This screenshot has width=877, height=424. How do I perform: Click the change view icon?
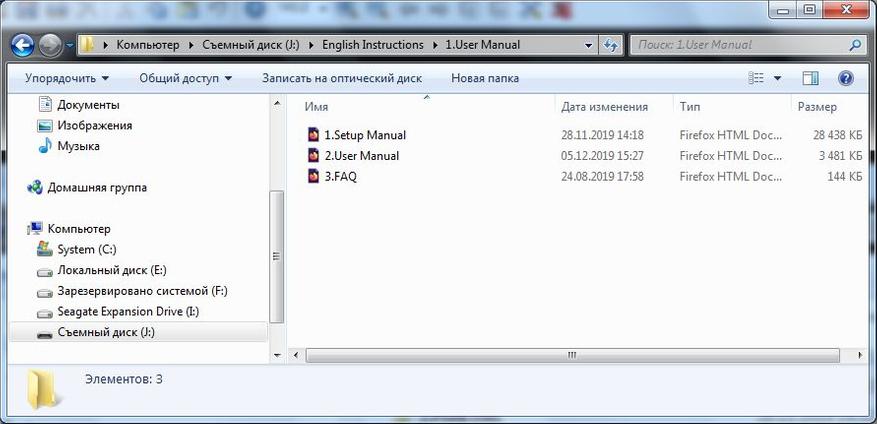pos(758,78)
